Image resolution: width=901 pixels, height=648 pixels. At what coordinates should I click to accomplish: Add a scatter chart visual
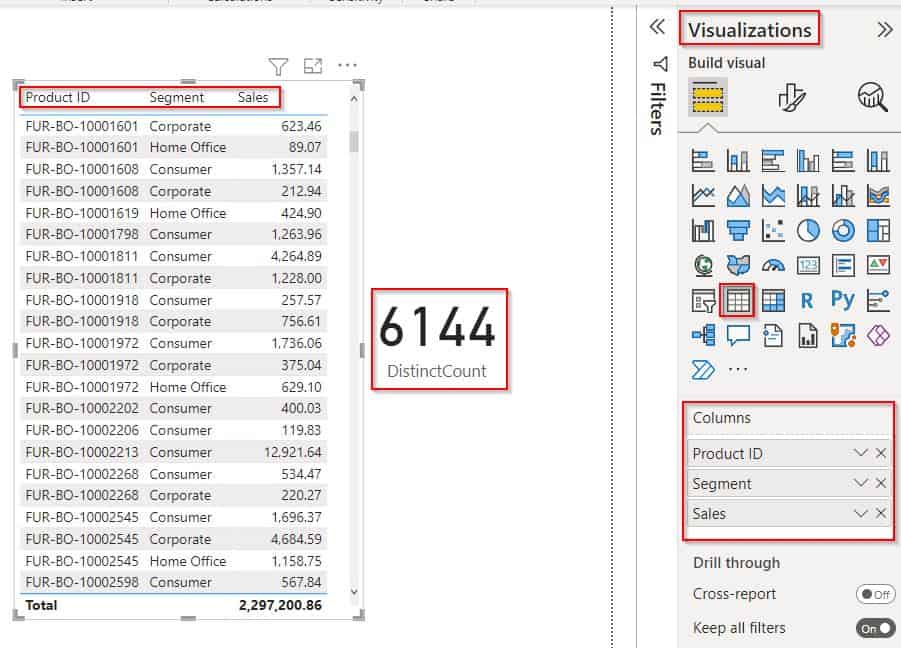click(x=773, y=231)
